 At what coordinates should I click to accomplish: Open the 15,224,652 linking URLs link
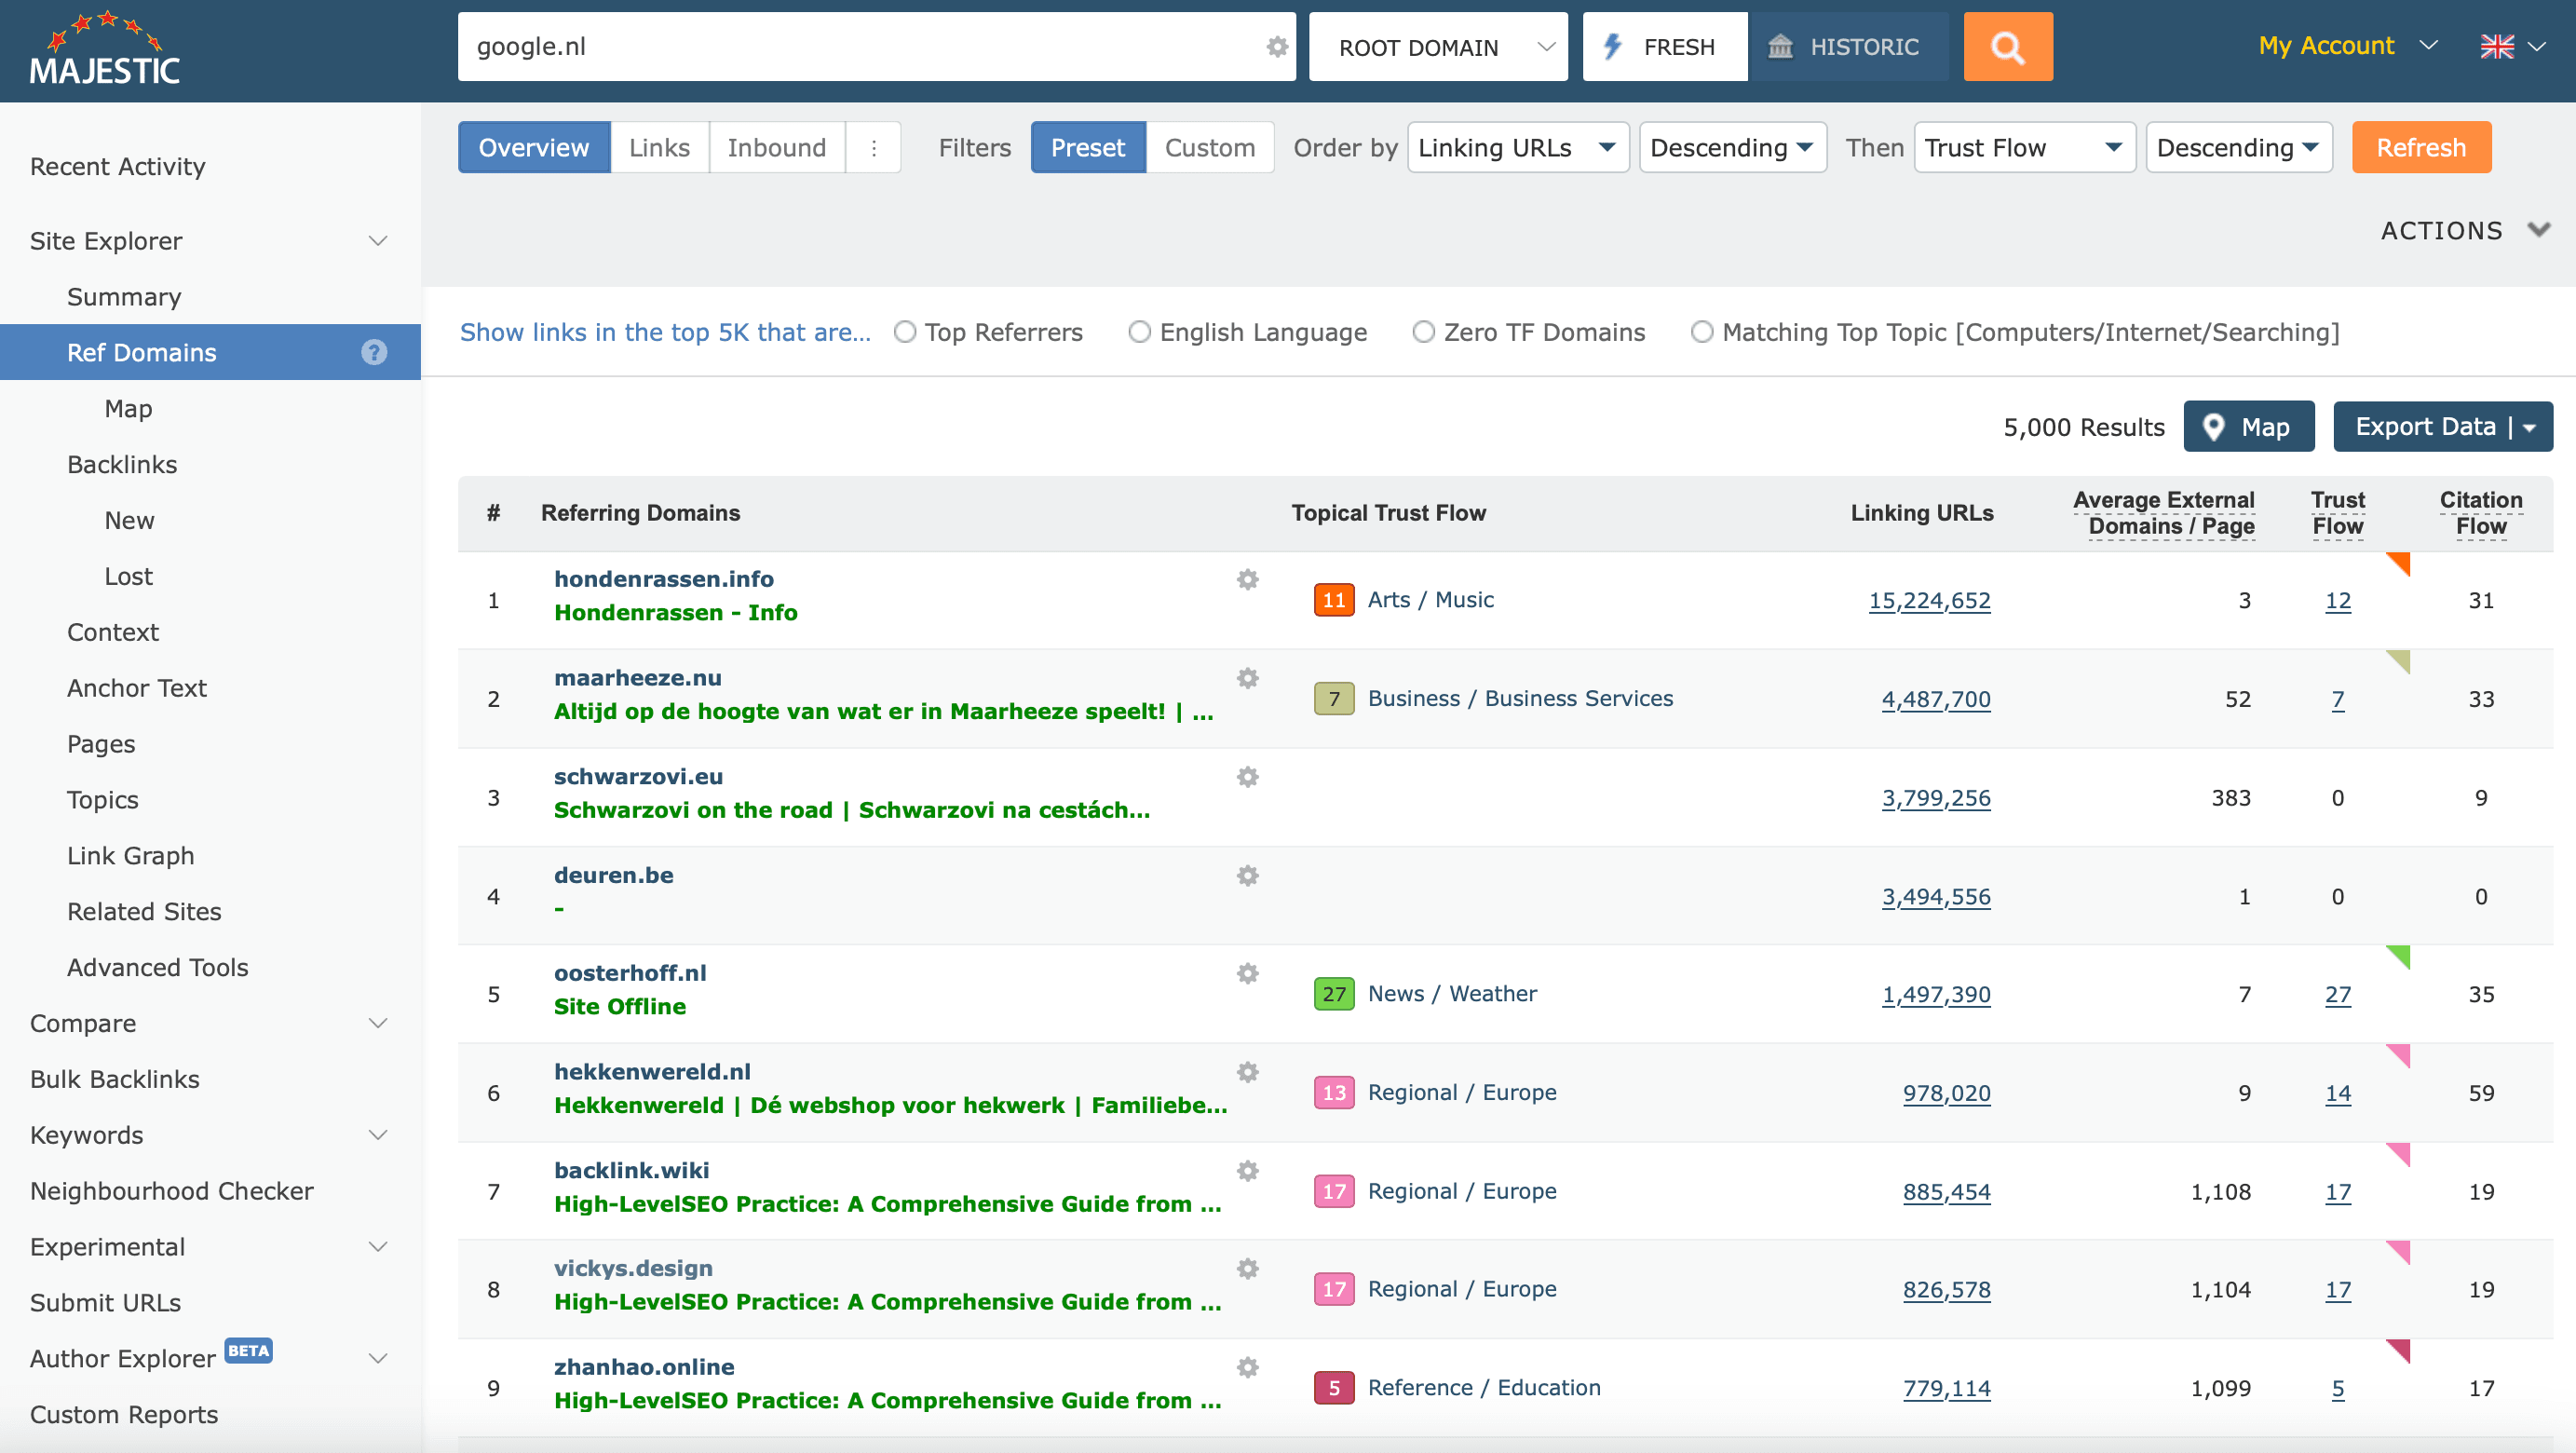[1929, 600]
